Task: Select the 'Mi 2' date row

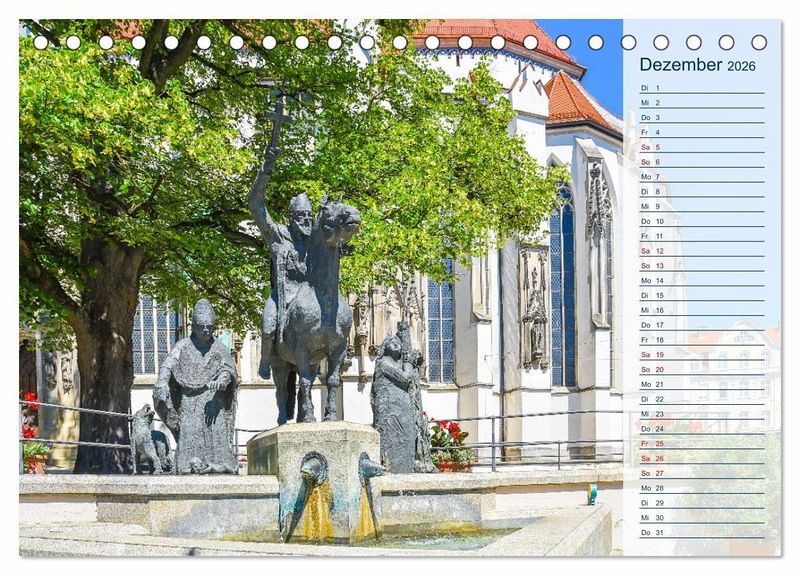Action: pos(702,103)
